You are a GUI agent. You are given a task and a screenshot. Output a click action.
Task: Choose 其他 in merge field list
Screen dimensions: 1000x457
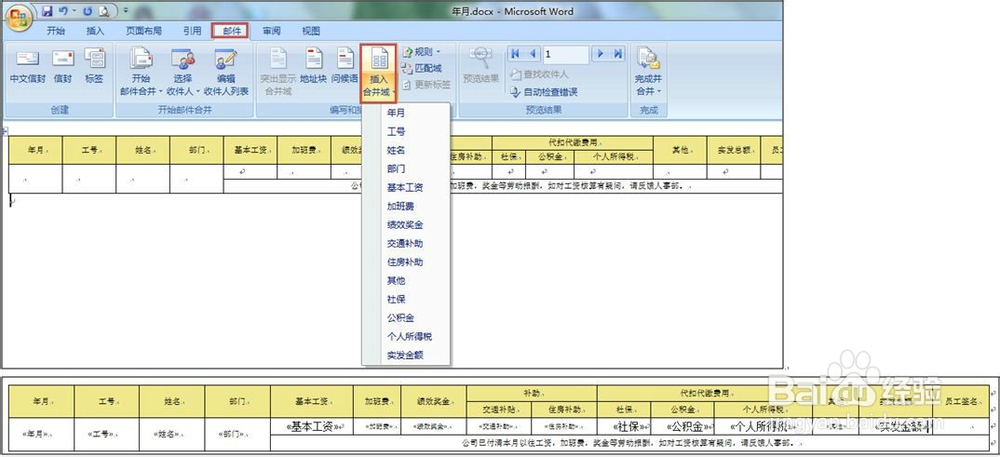click(396, 280)
